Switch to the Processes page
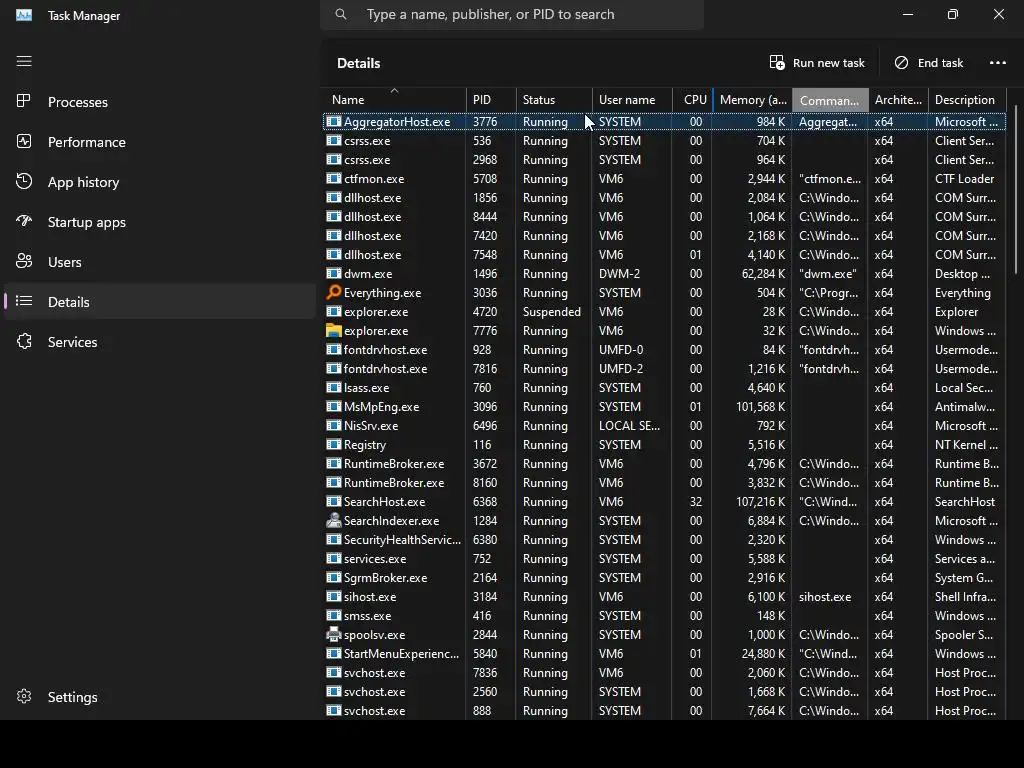This screenshot has width=1024, height=768. point(160,102)
